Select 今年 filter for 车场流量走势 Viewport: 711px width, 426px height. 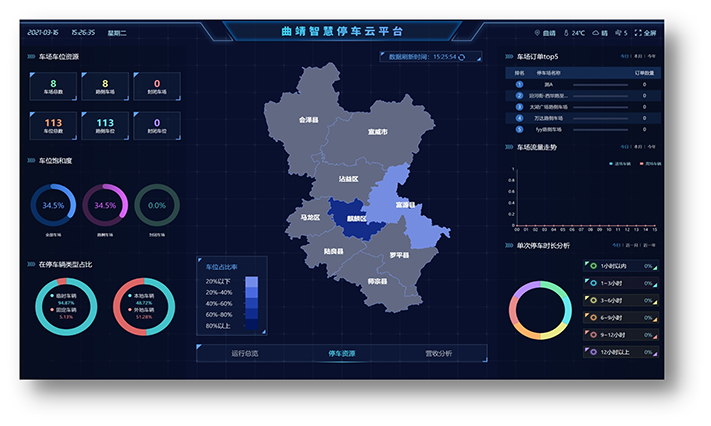pos(651,147)
